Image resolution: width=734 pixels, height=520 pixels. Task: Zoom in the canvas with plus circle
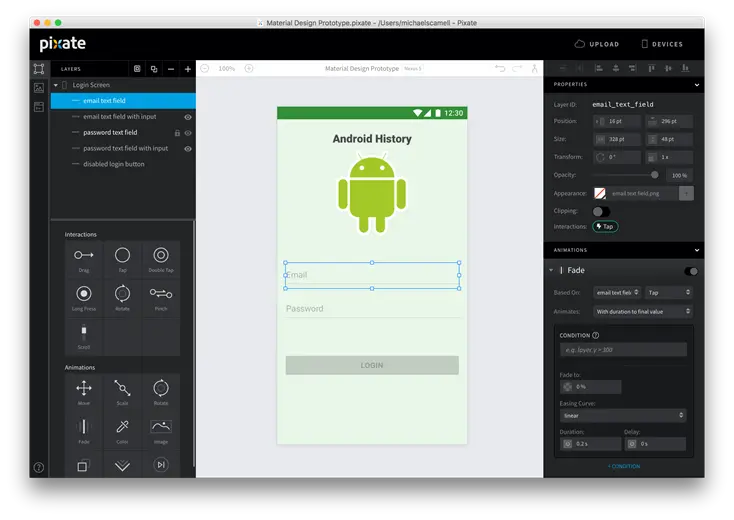(x=249, y=68)
